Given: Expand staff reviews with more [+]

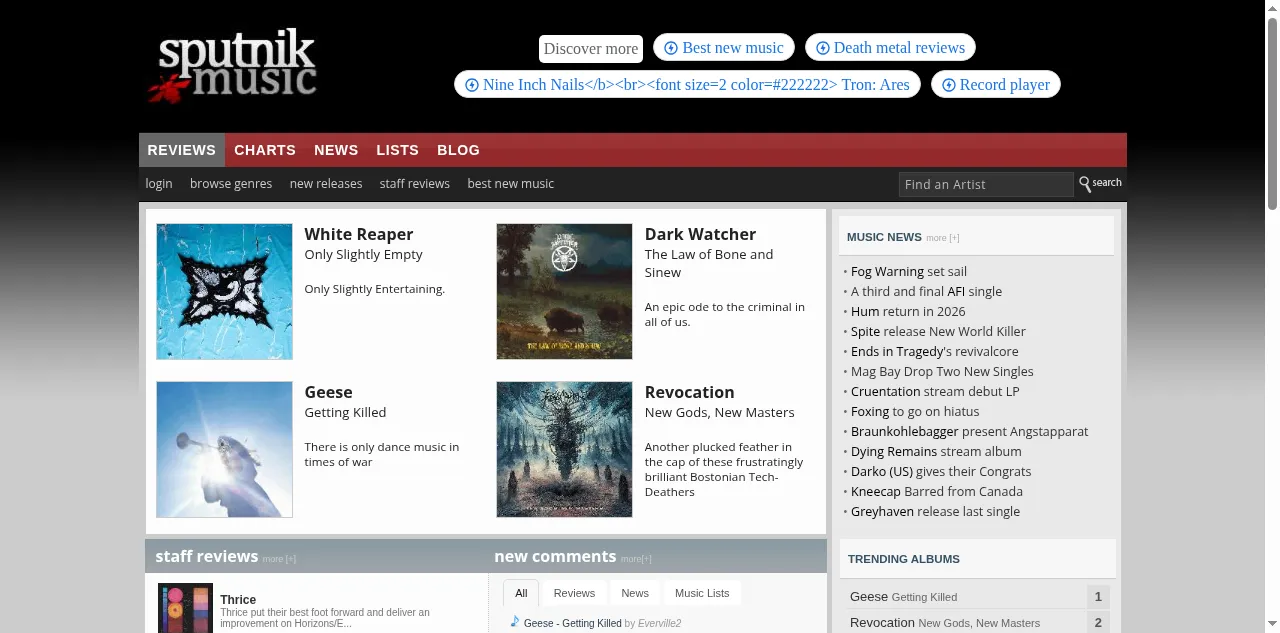Looking at the screenshot, I should [x=279, y=559].
